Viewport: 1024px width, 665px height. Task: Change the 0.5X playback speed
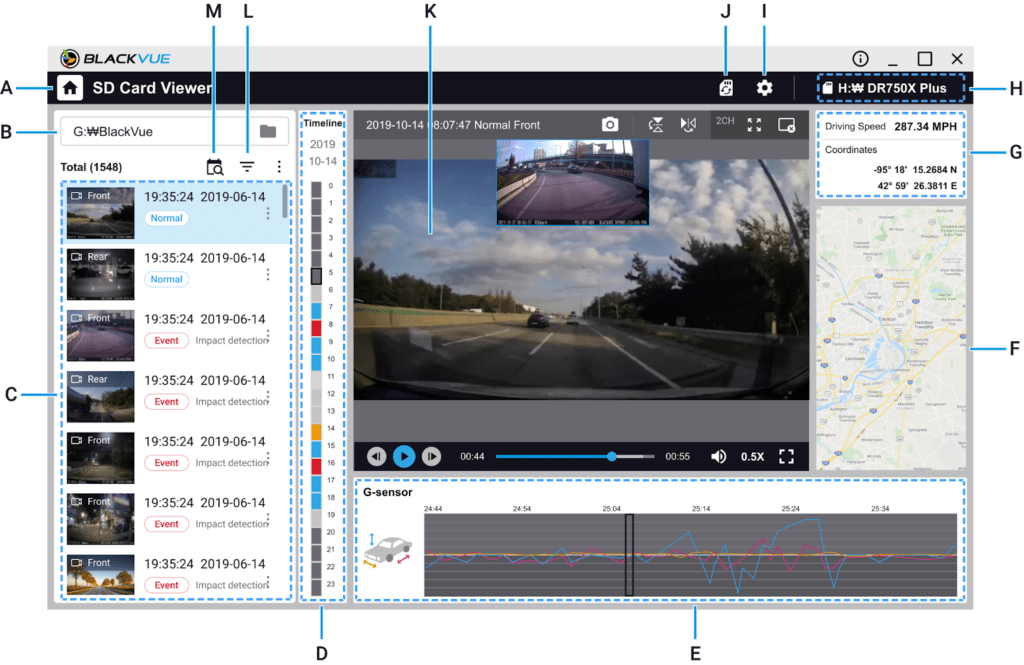click(752, 456)
